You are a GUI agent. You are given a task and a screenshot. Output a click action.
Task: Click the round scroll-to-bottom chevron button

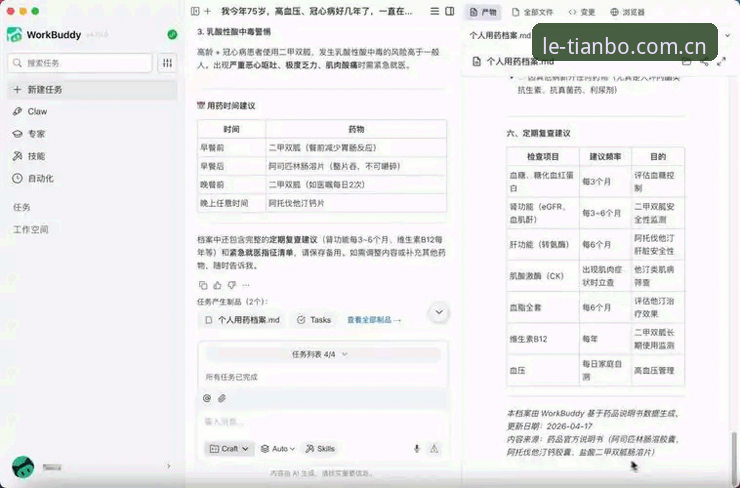(x=439, y=312)
